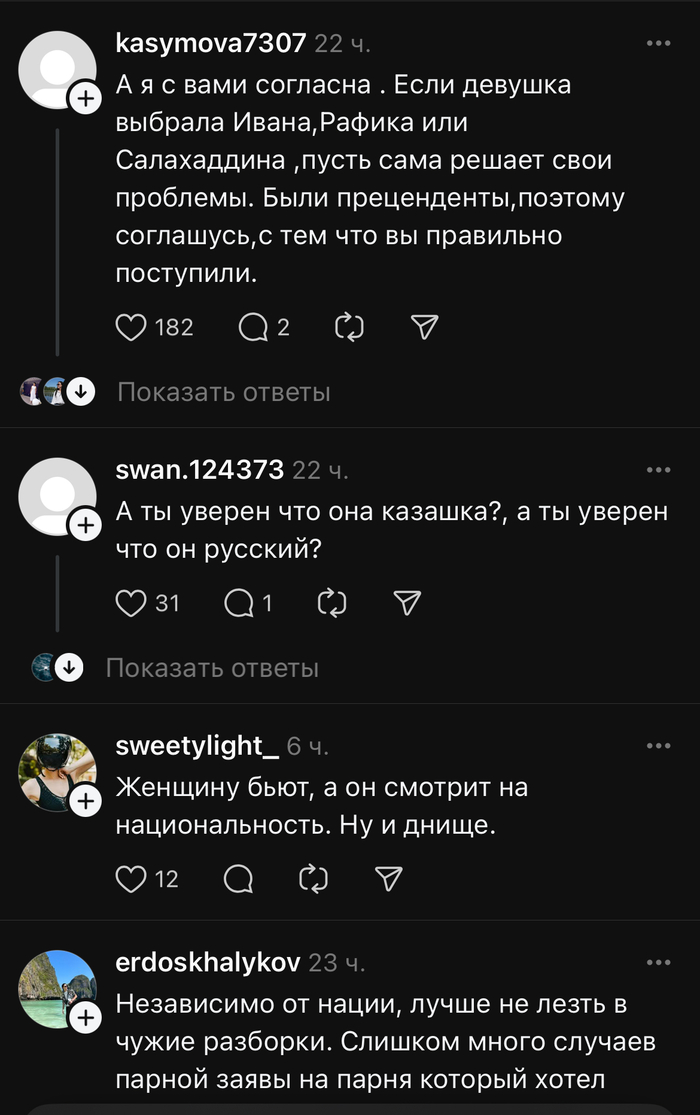Viewport: 700px width, 1115px height.
Task: Repost the kasymova7307 comment
Action: click(349, 327)
